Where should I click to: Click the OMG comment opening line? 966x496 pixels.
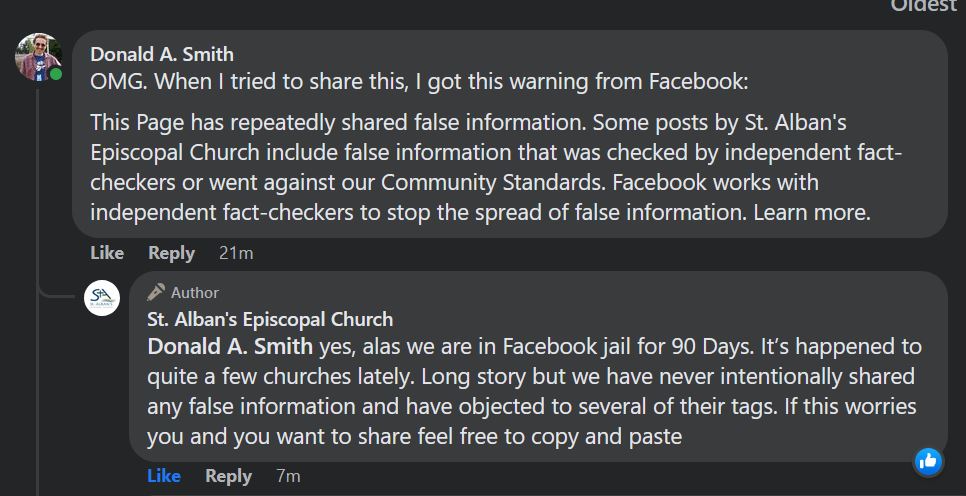[x=419, y=82]
